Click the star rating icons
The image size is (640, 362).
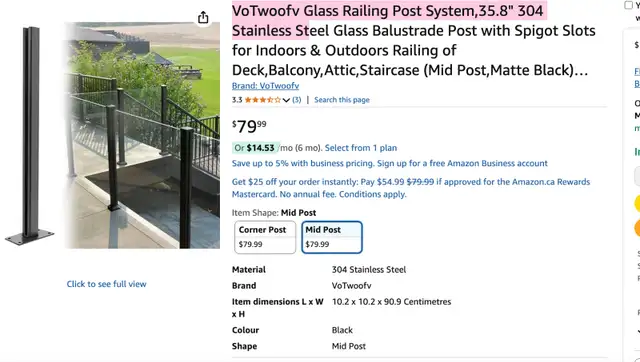(x=263, y=100)
